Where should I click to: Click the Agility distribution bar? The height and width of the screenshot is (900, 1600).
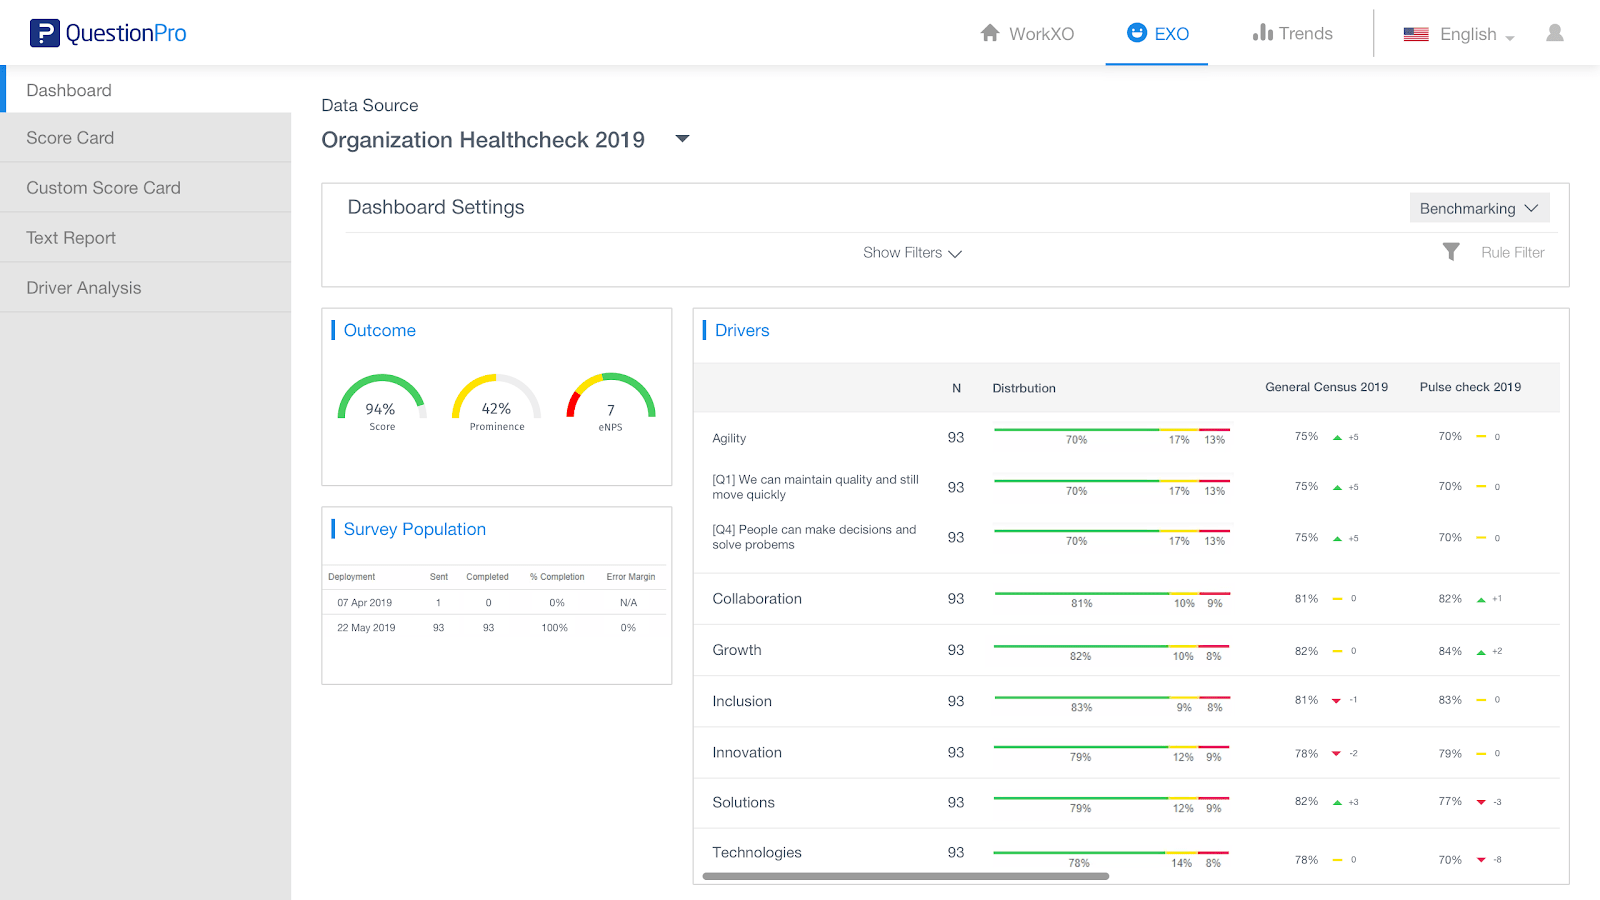tap(1111, 431)
